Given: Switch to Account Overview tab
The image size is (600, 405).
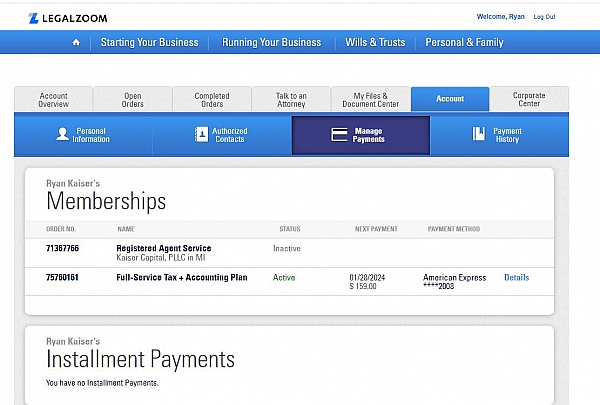Looking at the screenshot, I should click(53, 99).
